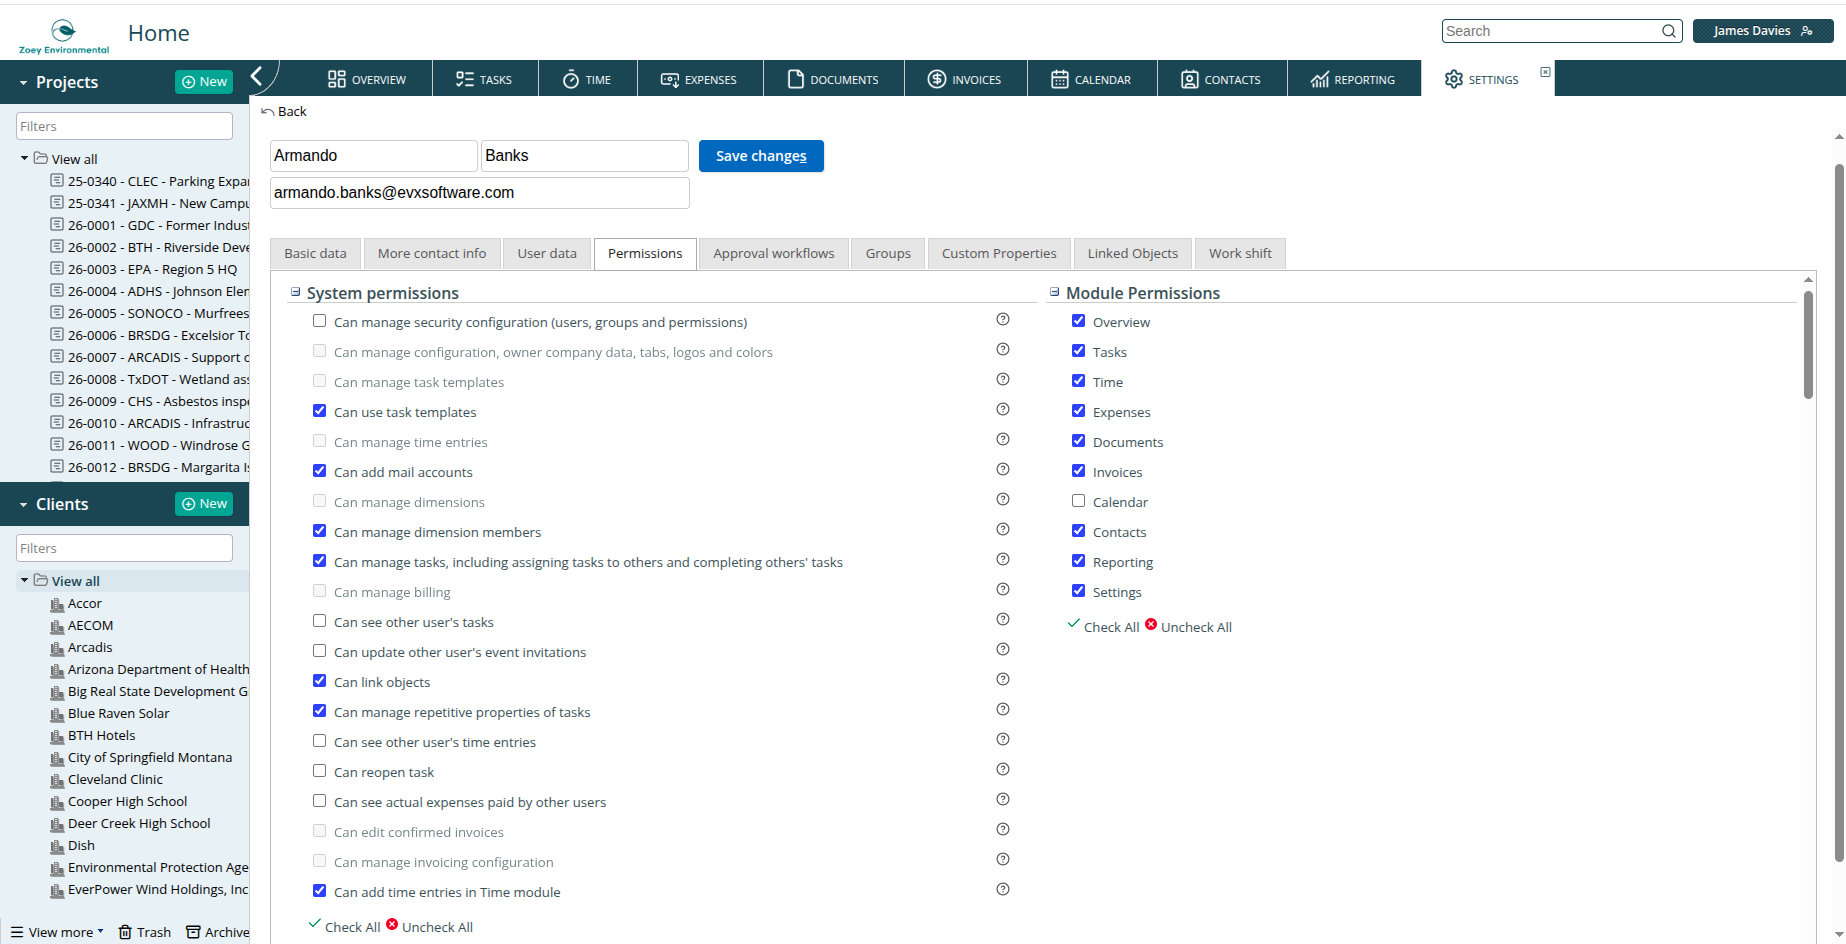Open the Trash icon in the sidebar footer
The width and height of the screenshot is (1846, 944).
[126, 932]
